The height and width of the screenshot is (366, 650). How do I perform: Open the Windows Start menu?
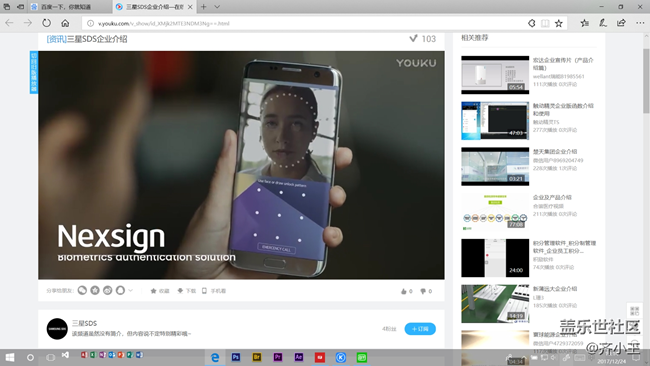click(10, 357)
